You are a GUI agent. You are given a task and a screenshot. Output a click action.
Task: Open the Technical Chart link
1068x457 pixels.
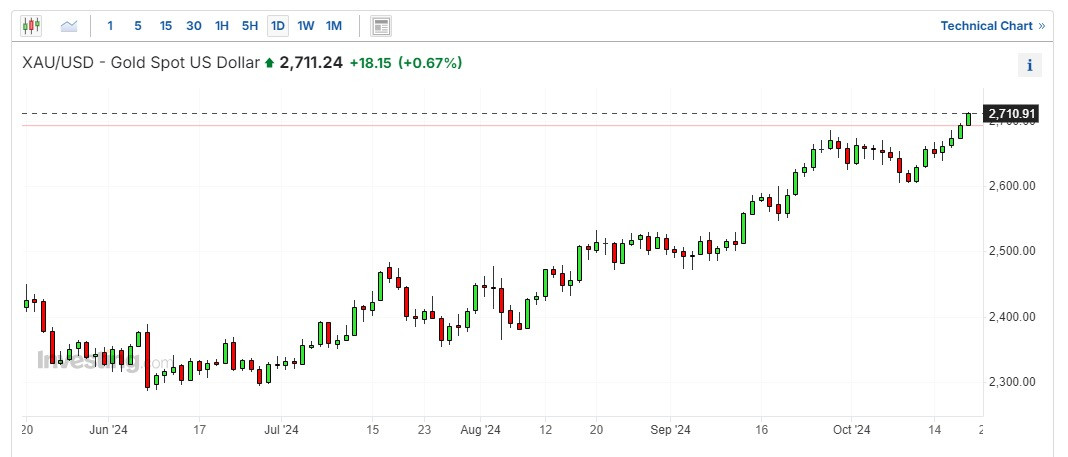(x=992, y=26)
